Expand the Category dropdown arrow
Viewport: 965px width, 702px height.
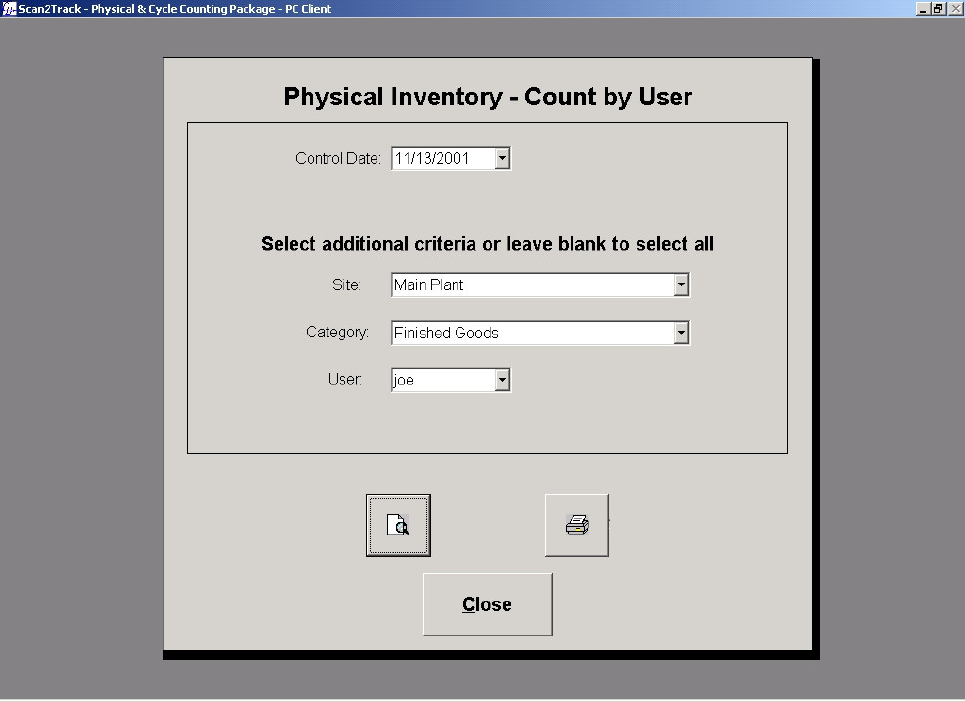click(x=681, y=333)
